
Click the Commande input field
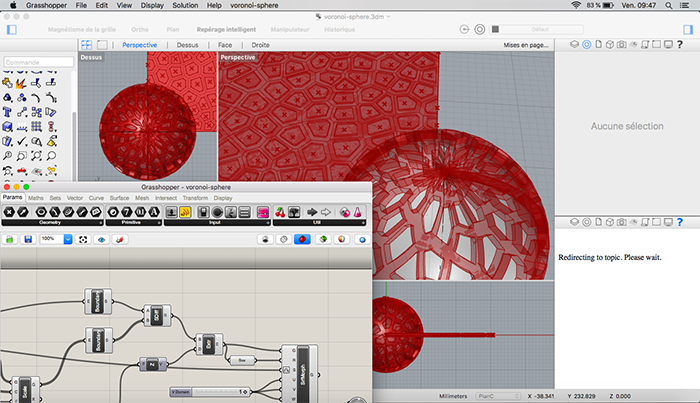pyautogui.click(x=39, y=62)
